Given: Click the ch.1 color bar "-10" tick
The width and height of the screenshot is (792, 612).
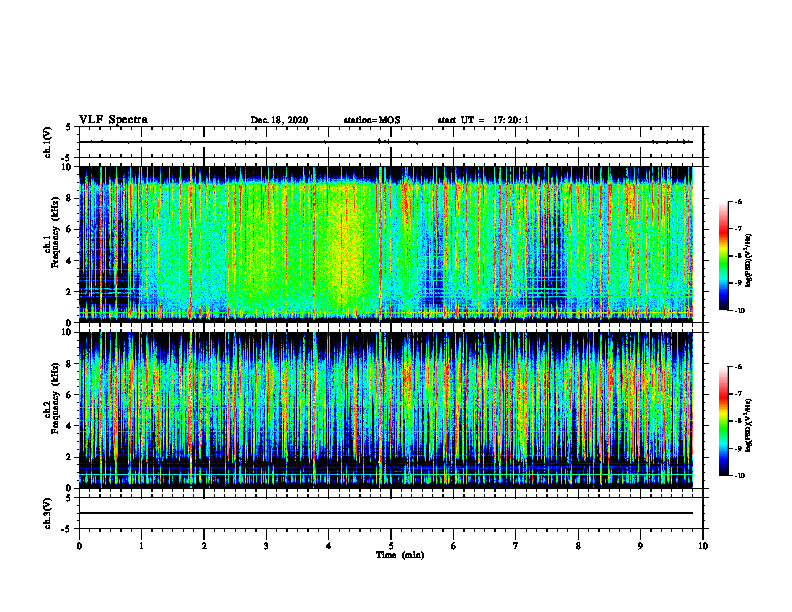Looking at the screenshot, I should [739, 311].
